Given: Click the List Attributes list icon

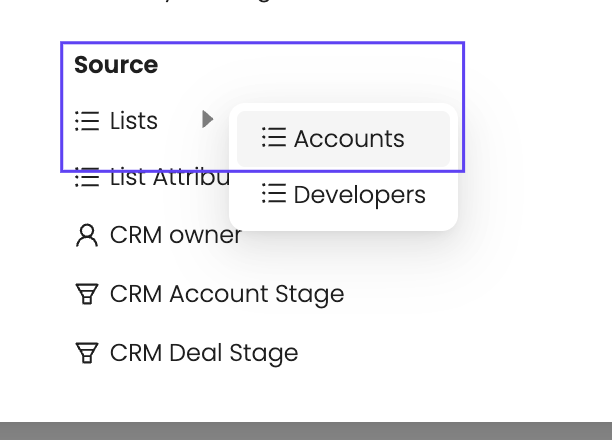Looking at the screenshot, I should [x=87, y=178].
